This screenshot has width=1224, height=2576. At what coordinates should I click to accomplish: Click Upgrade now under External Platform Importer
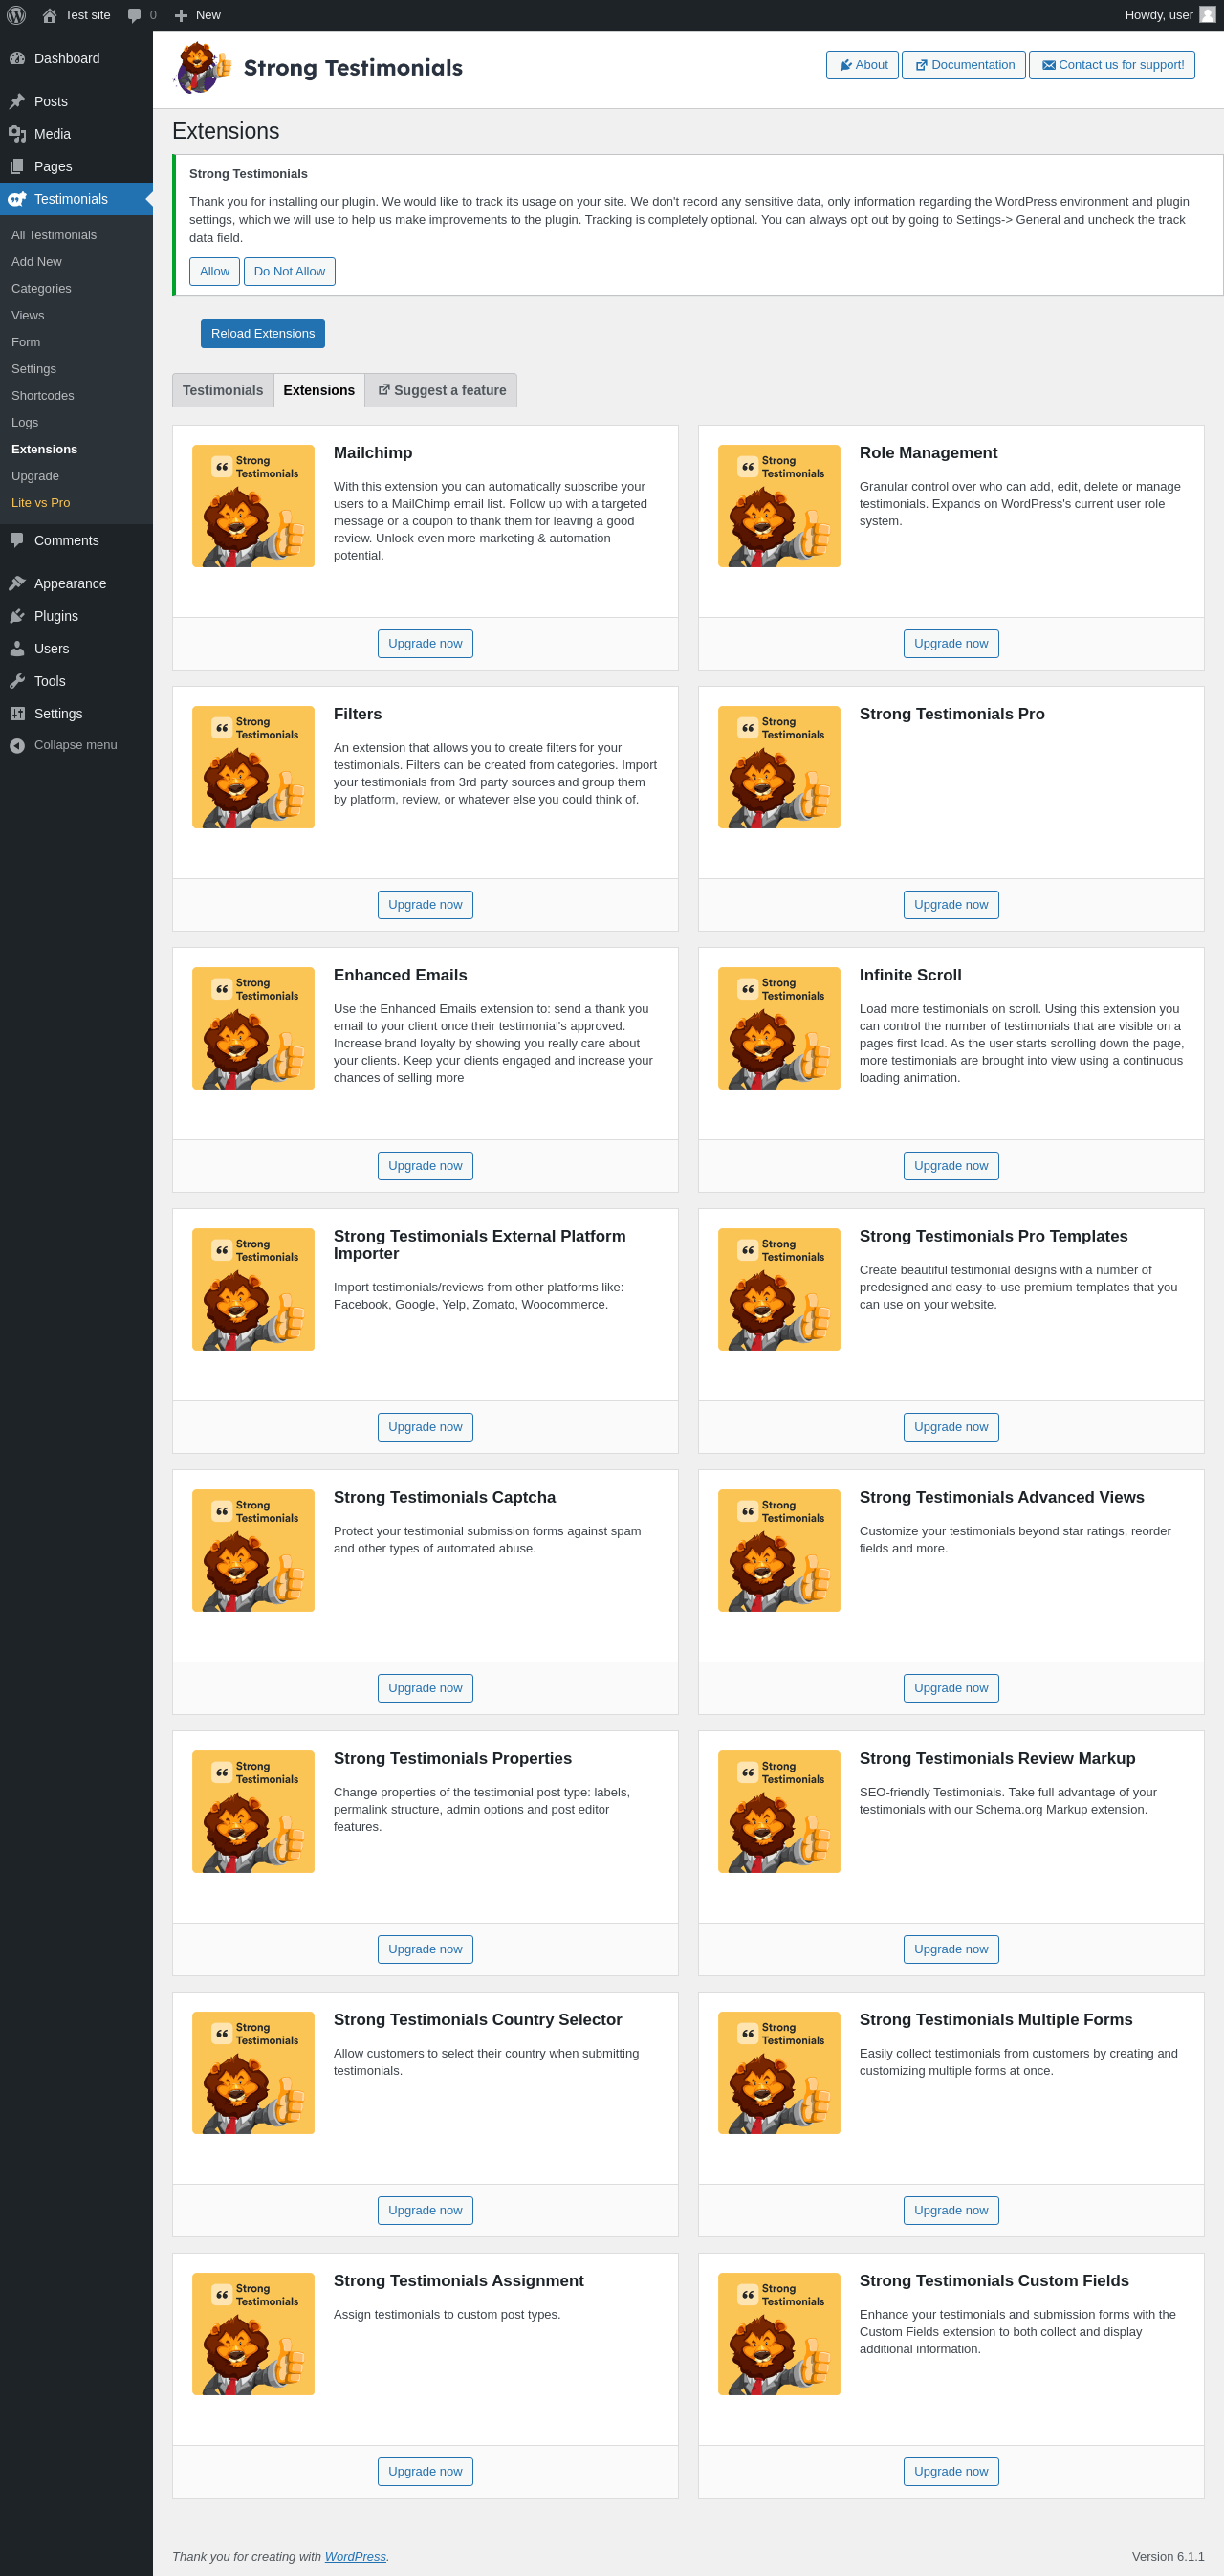pos(425,1427)
